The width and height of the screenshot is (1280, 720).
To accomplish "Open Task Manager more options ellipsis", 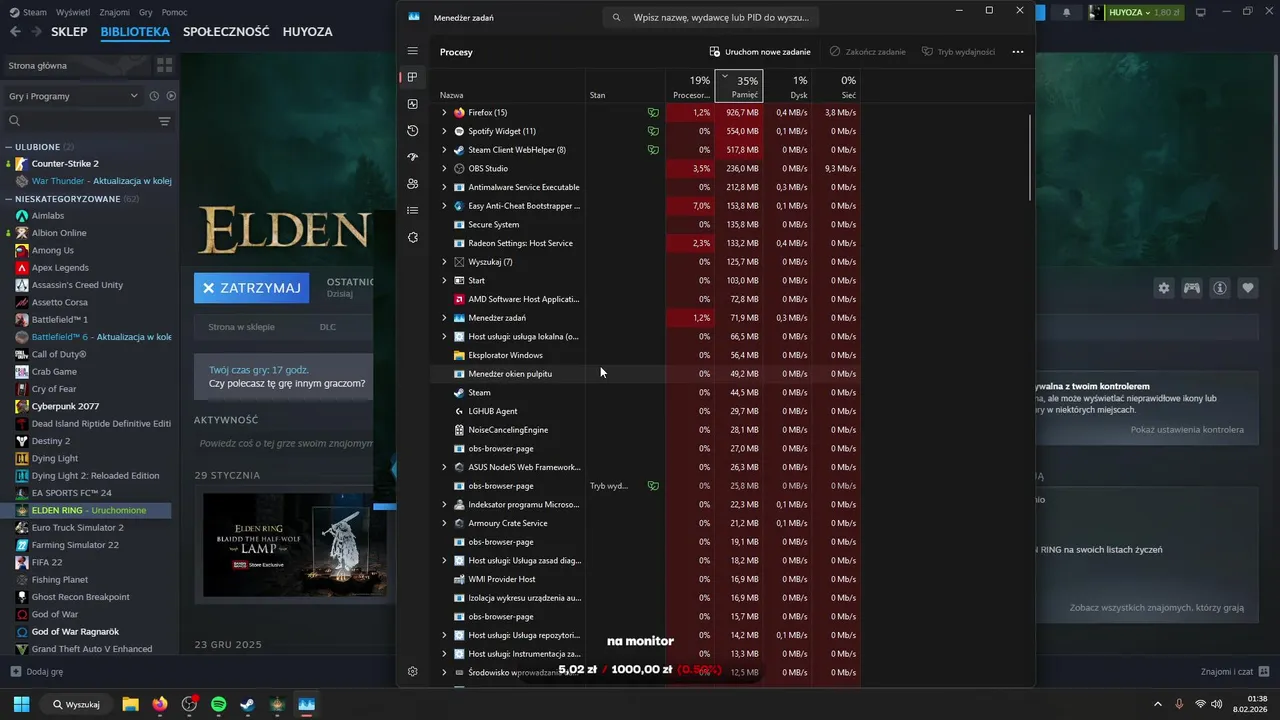I will pos(1018,52).
